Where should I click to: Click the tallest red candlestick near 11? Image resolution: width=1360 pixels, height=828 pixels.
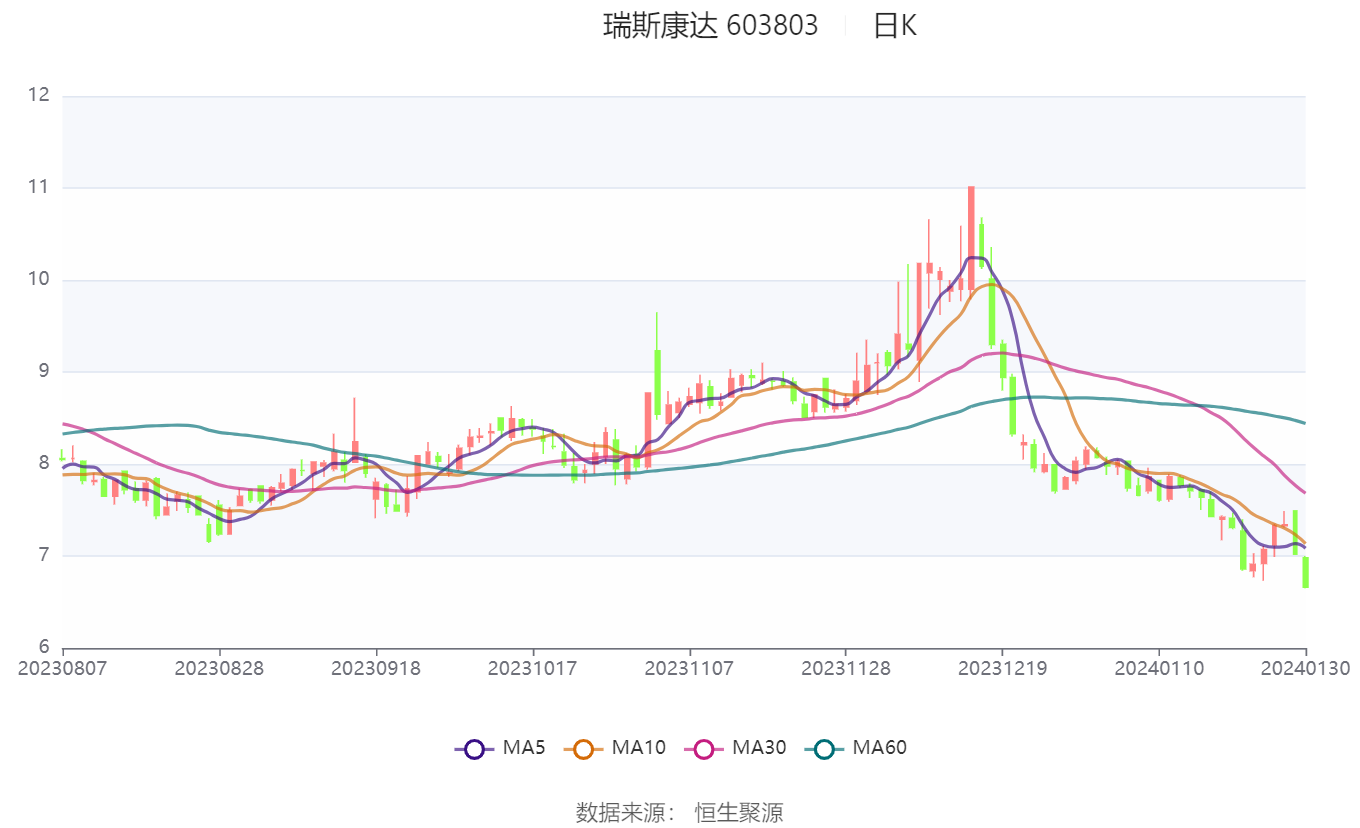click(971, 238)
